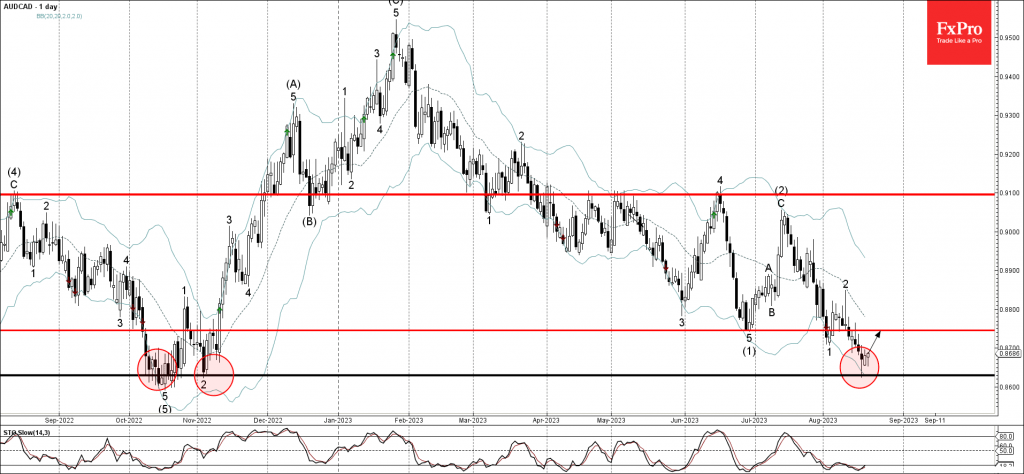Select the lower red line near 0.8750
1024x474 pixels.
coord(500,329)
